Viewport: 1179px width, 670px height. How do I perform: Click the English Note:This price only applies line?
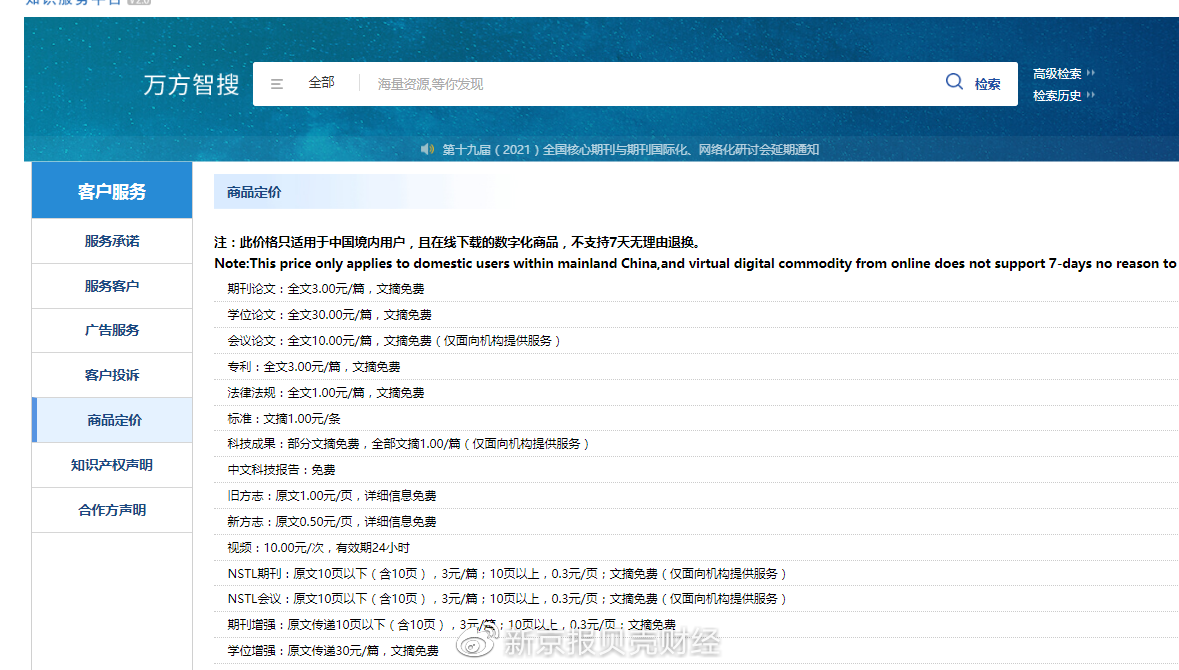696,264
